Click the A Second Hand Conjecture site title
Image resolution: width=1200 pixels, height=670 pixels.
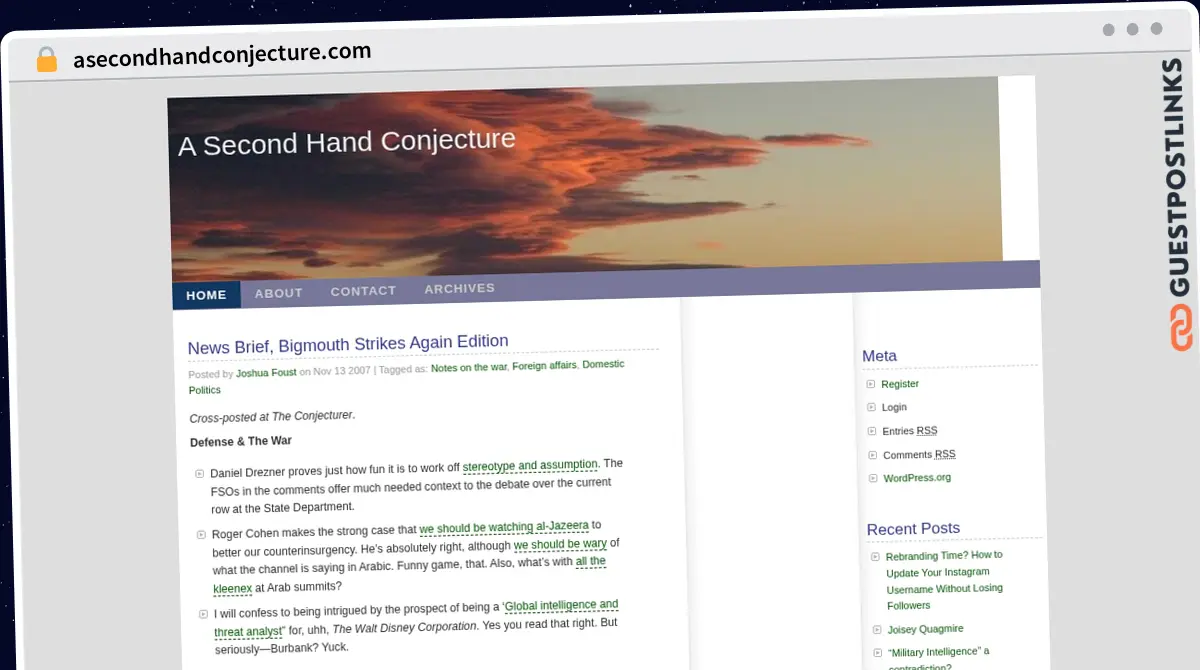point(347,142)
